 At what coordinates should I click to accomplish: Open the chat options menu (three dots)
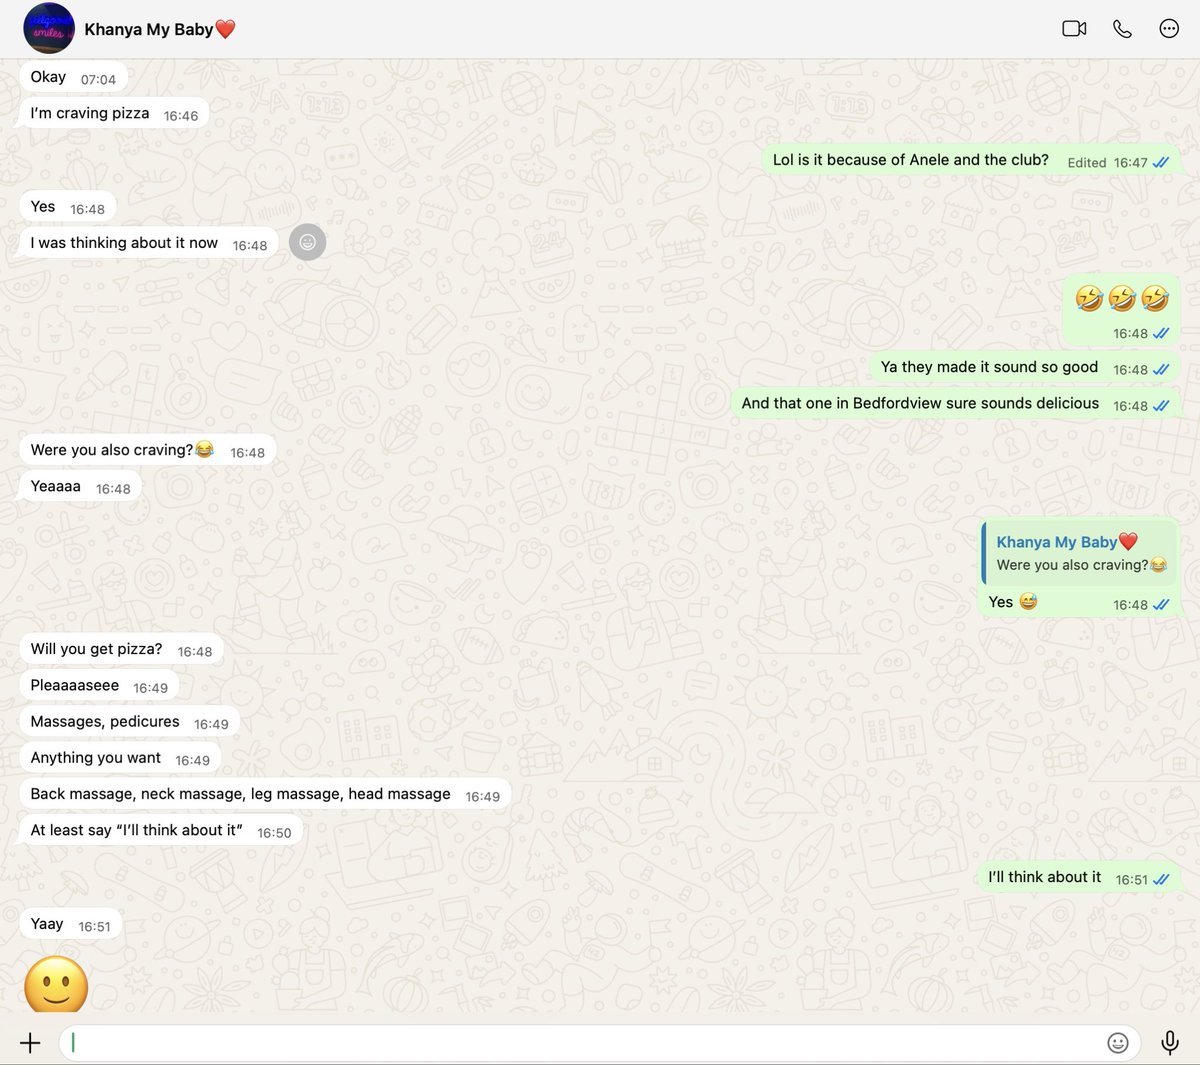(x=1169, y=29)
